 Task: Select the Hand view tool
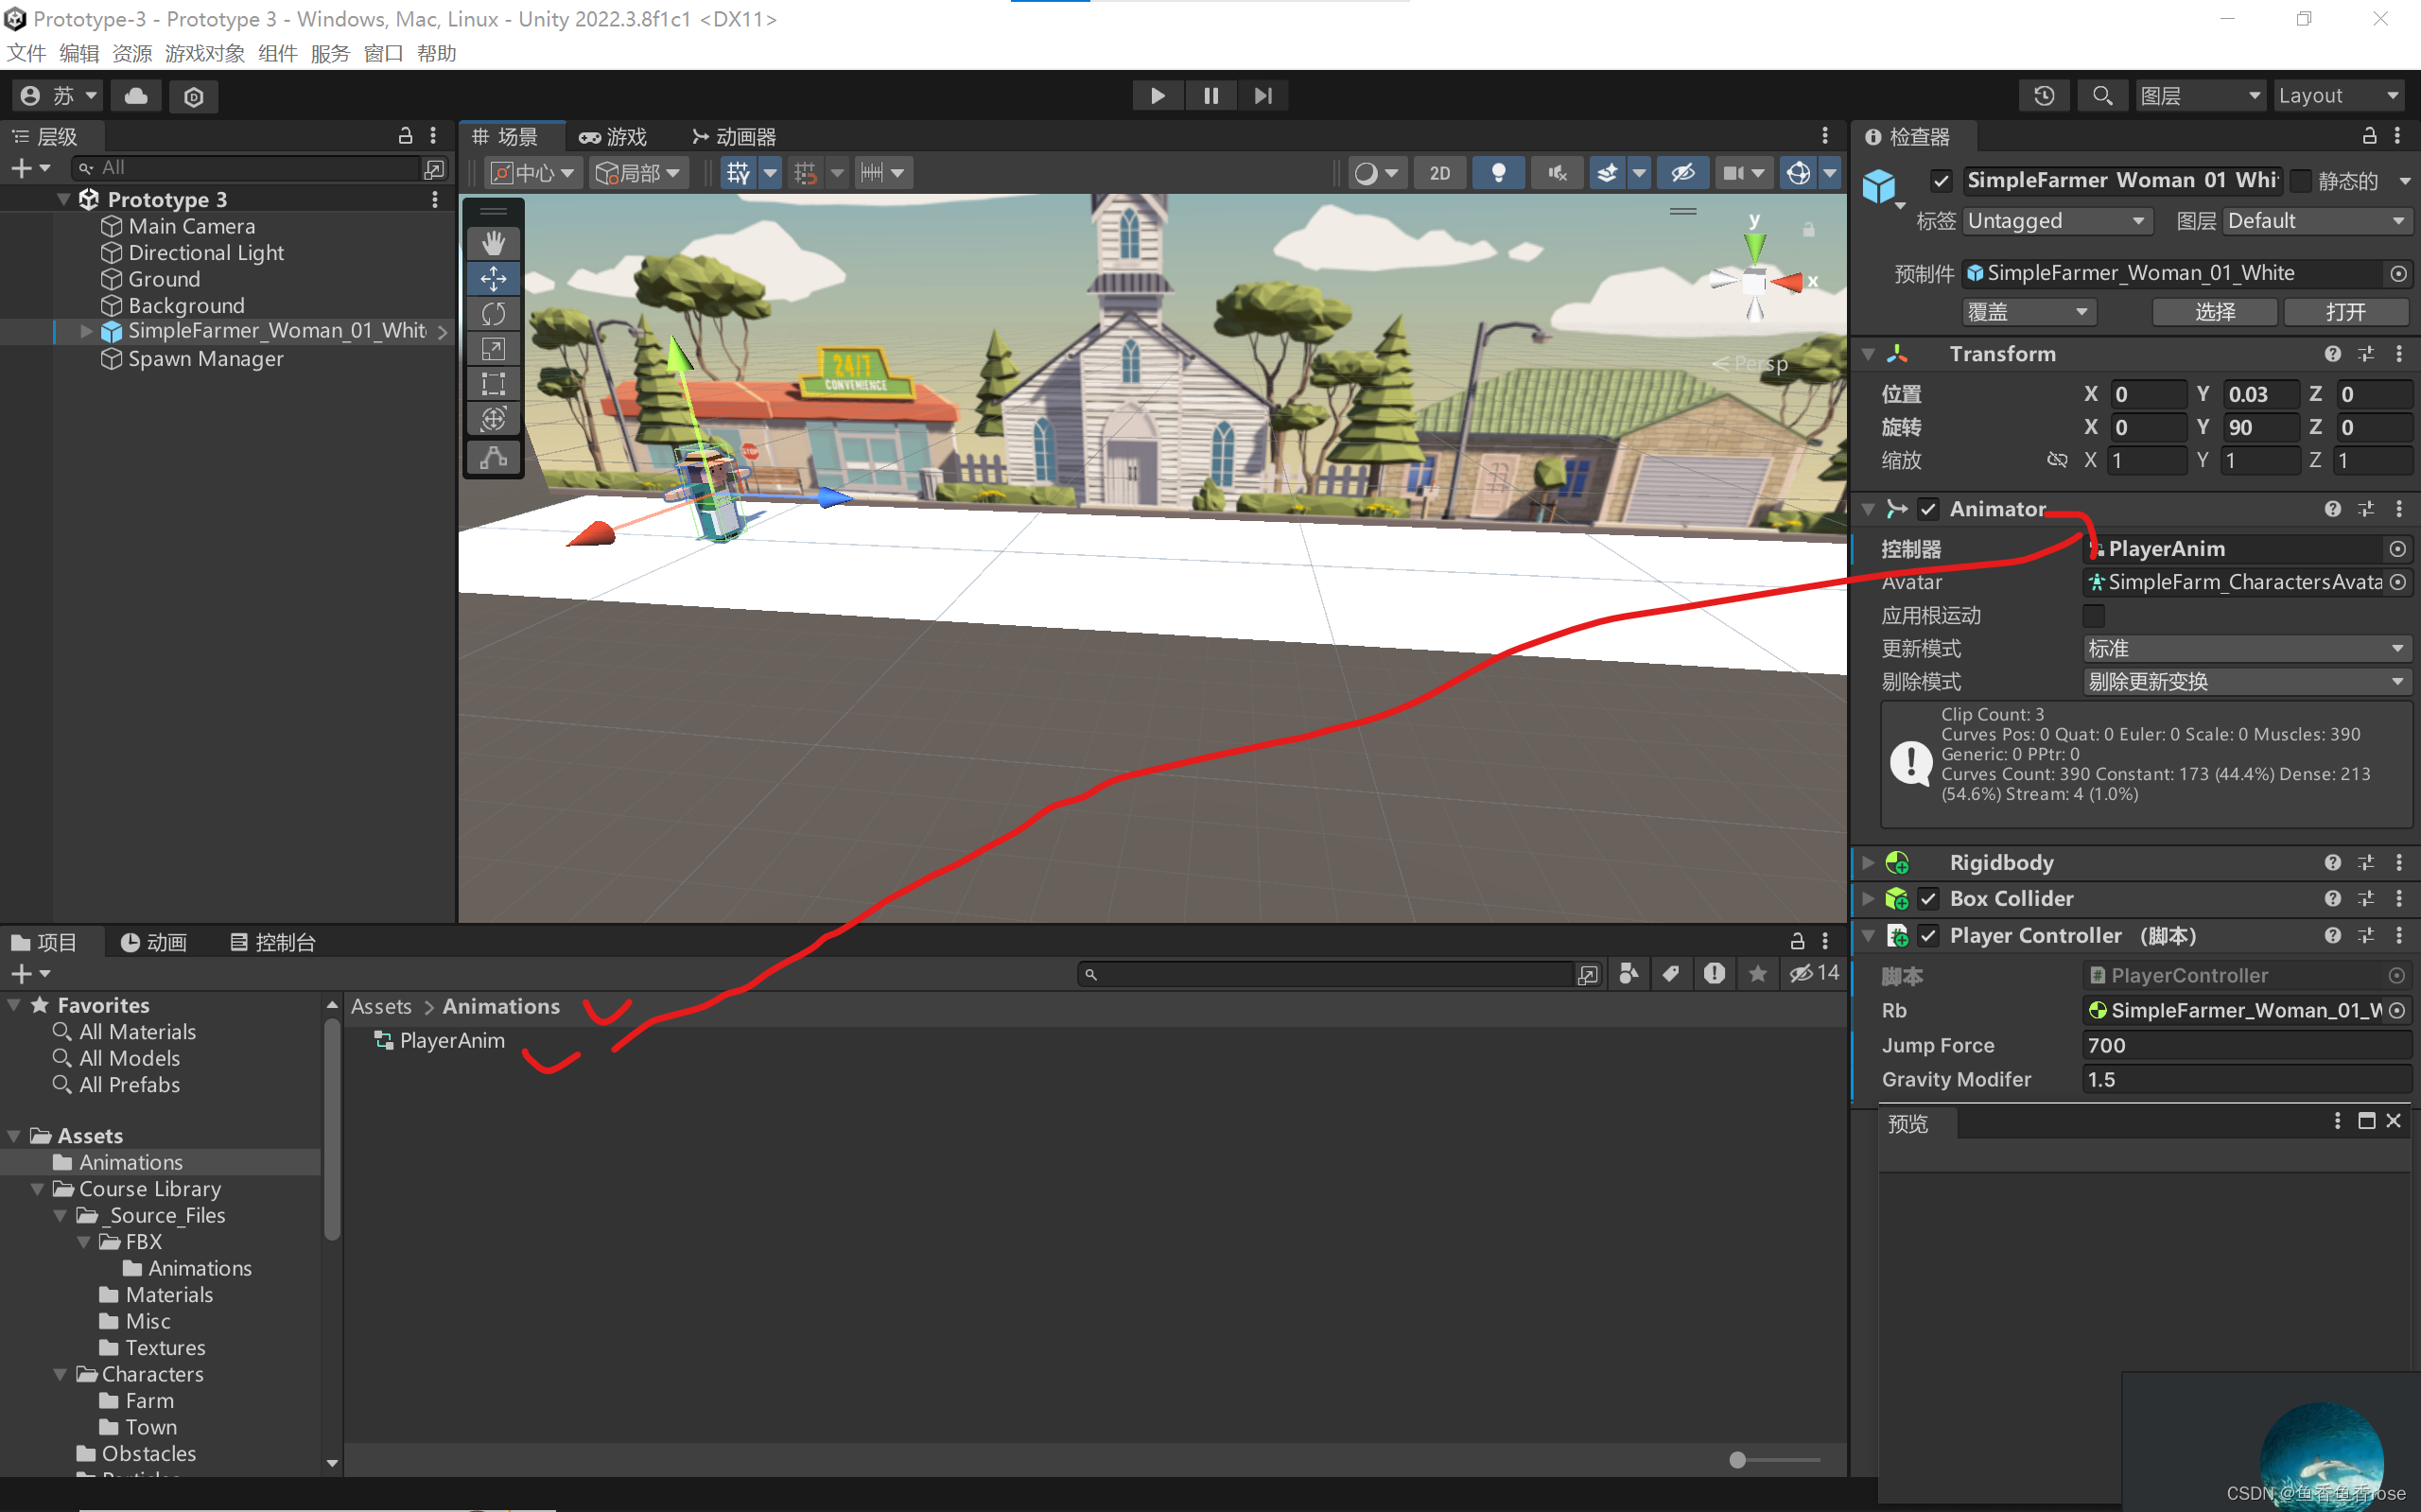[493, 243]
